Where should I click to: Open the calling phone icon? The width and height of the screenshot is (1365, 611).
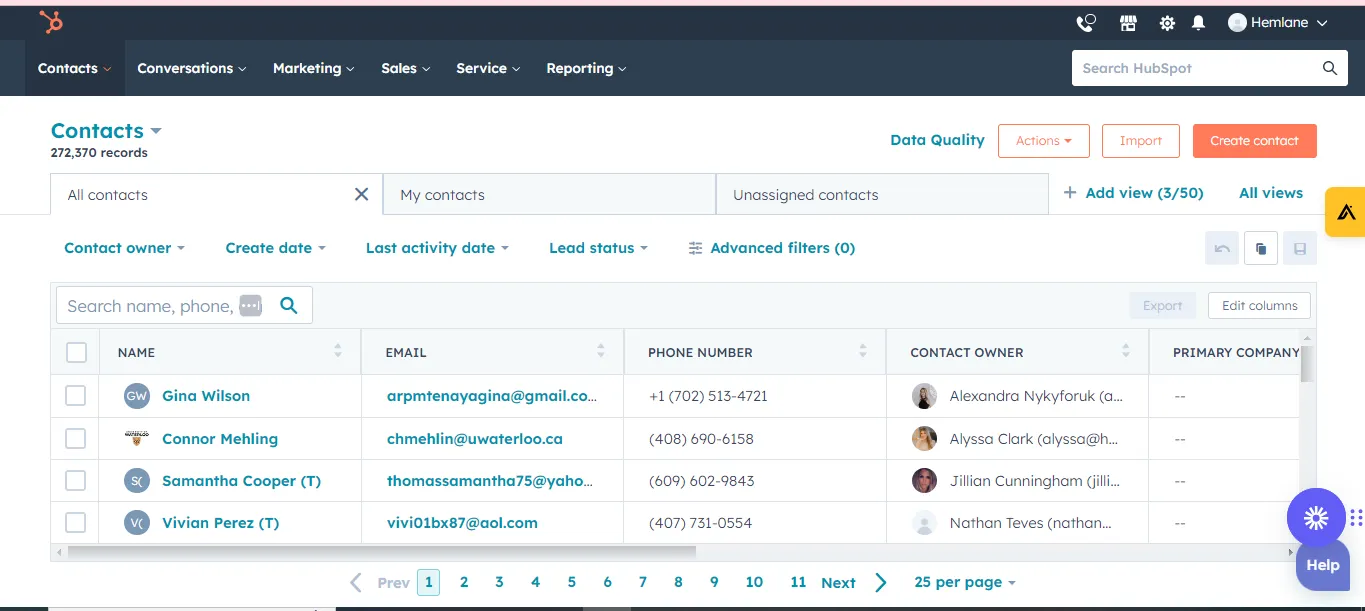(1085, 23)
